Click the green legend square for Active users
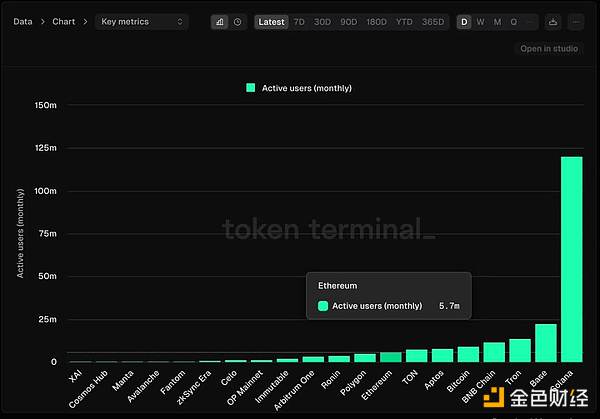The height and width of the screenshot is (419, 600). (251, 88)
